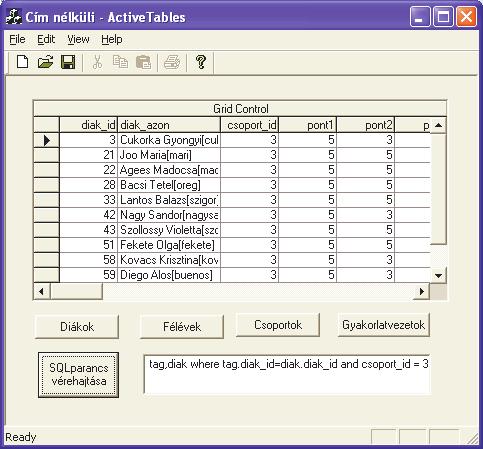
Task: Click the Fekete Olga[fekete] cell
Action: (169, 245)
